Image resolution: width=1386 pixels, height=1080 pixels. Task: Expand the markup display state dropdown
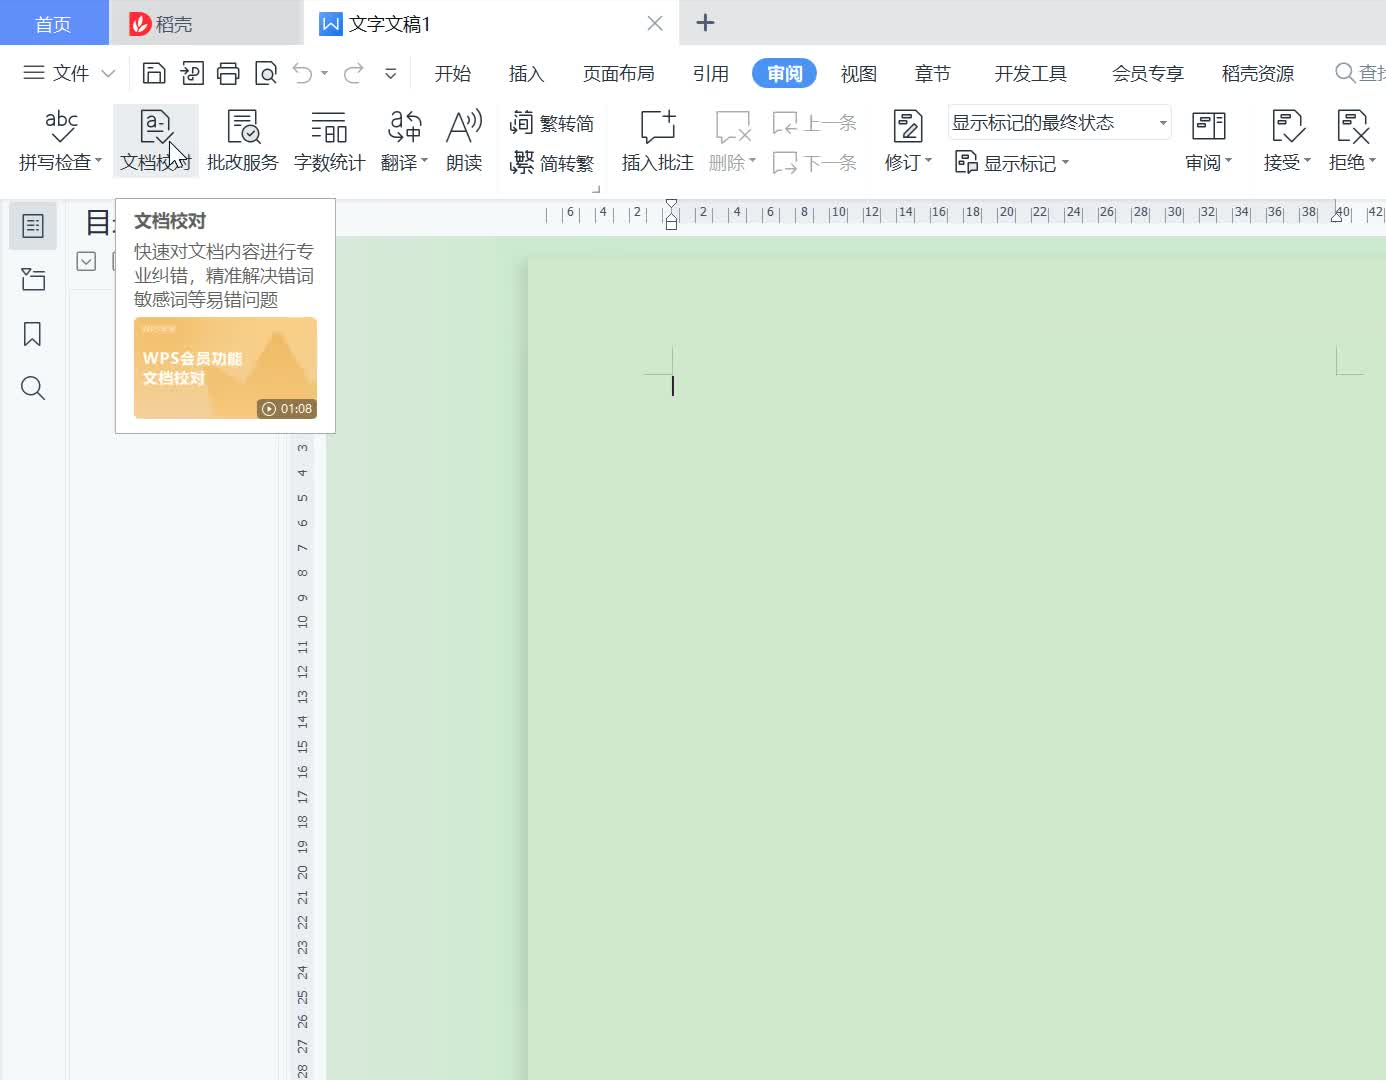[x=1162, y=123]
